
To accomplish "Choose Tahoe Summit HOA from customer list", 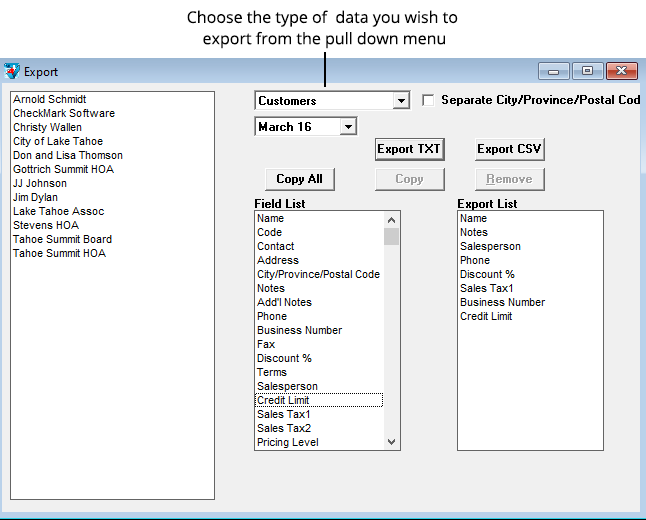I will 59,253.
